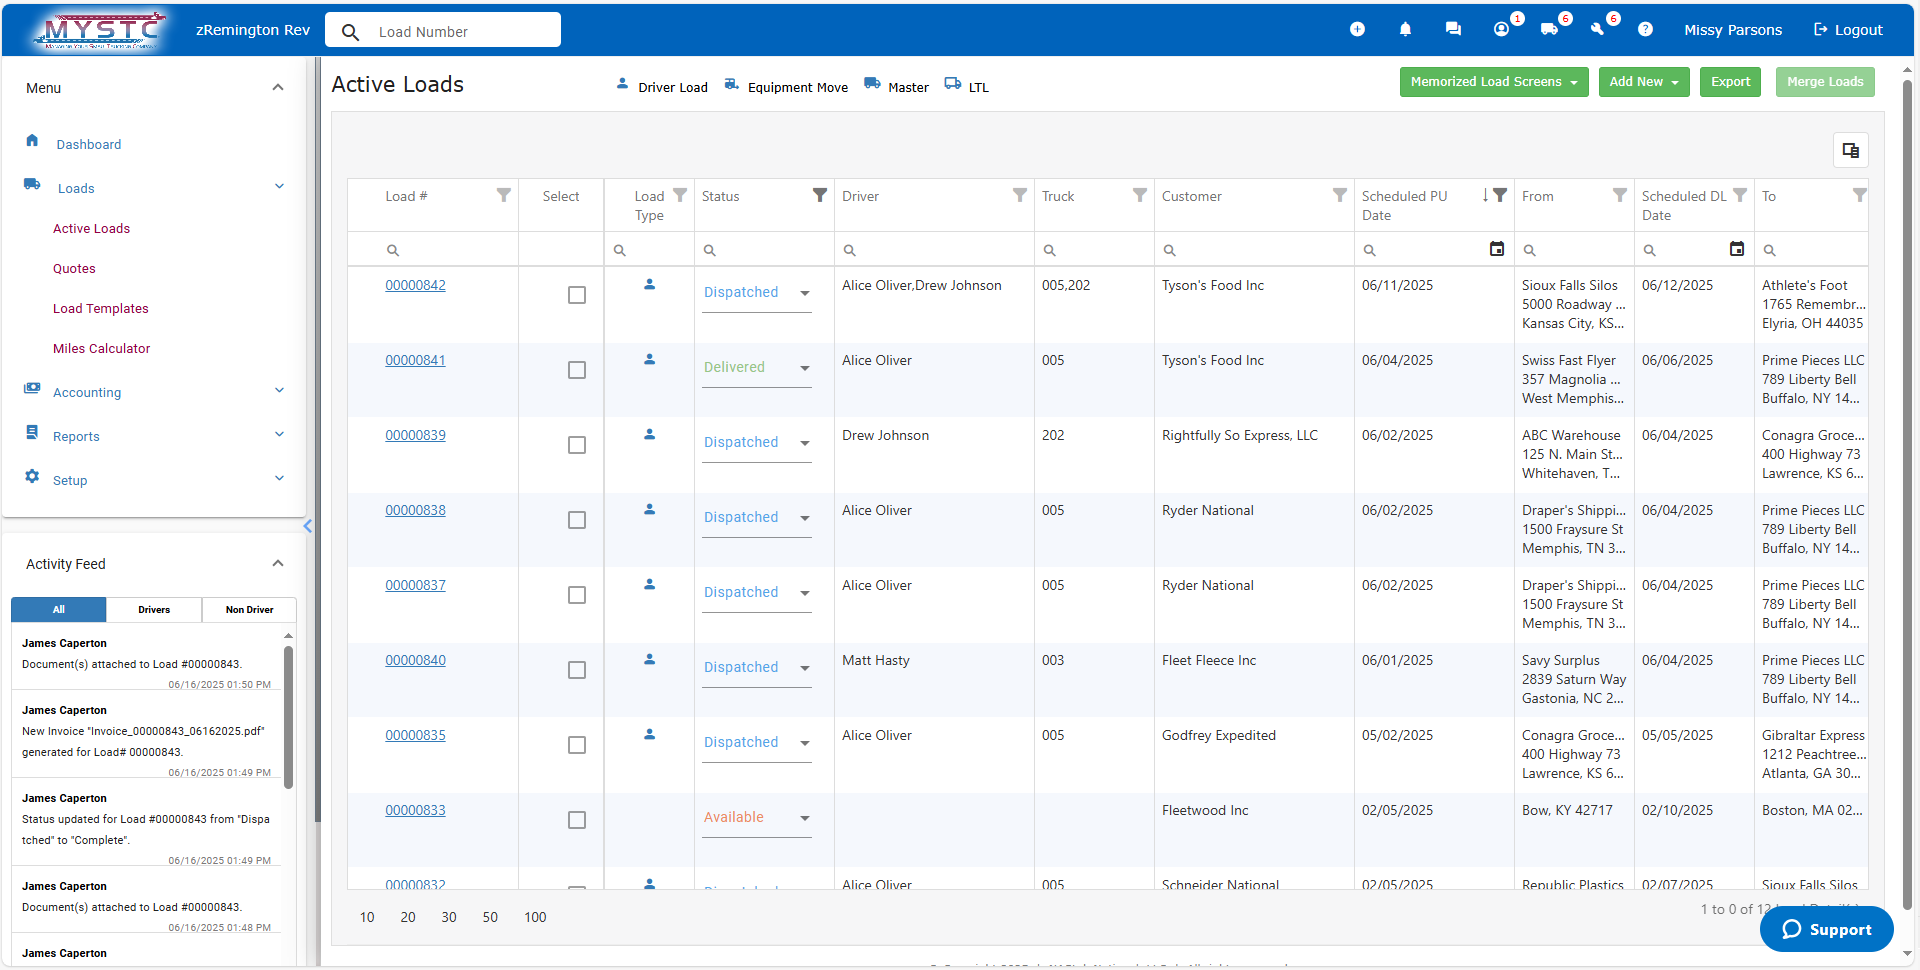1920x970 pixels.
Task: Click the help question mark icon
Action: point(1645,30)
